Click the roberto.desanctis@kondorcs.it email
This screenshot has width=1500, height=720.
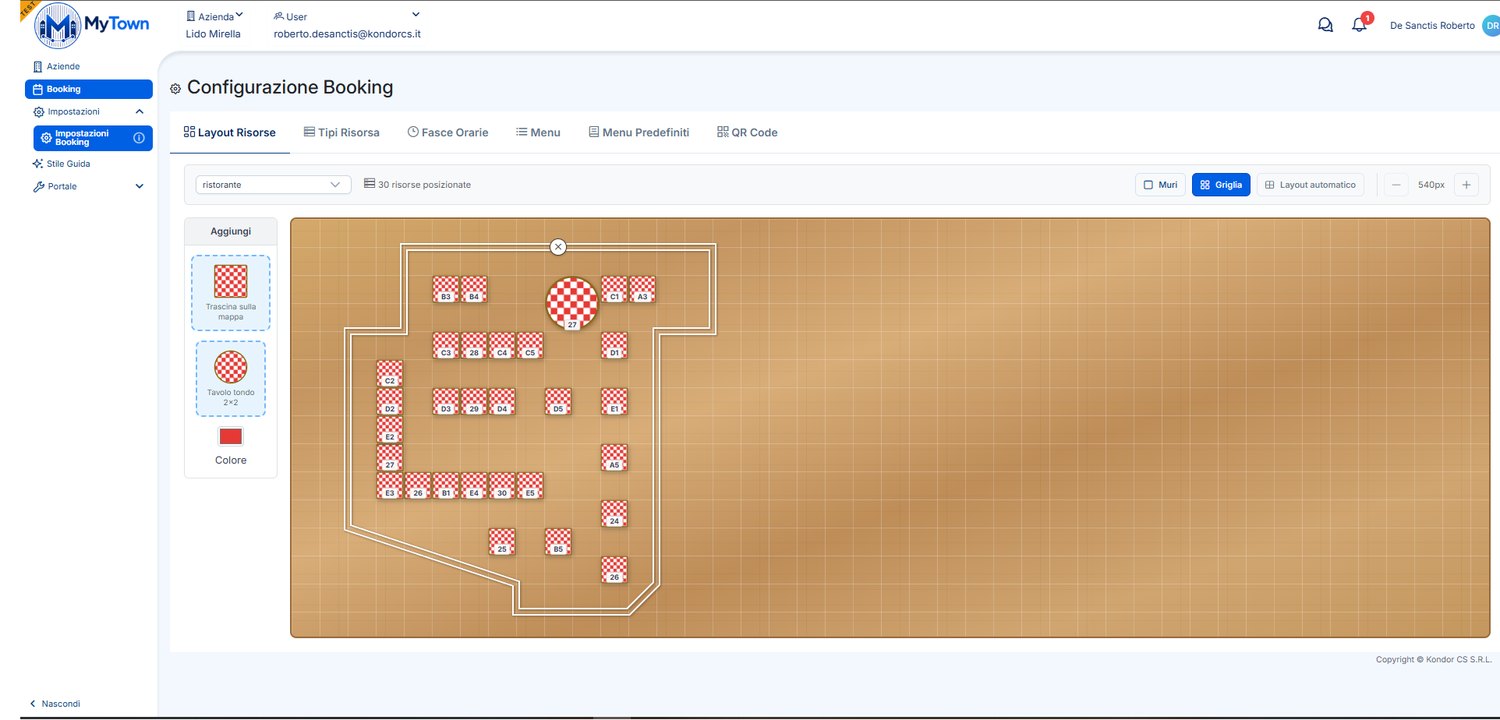(347, 33)
